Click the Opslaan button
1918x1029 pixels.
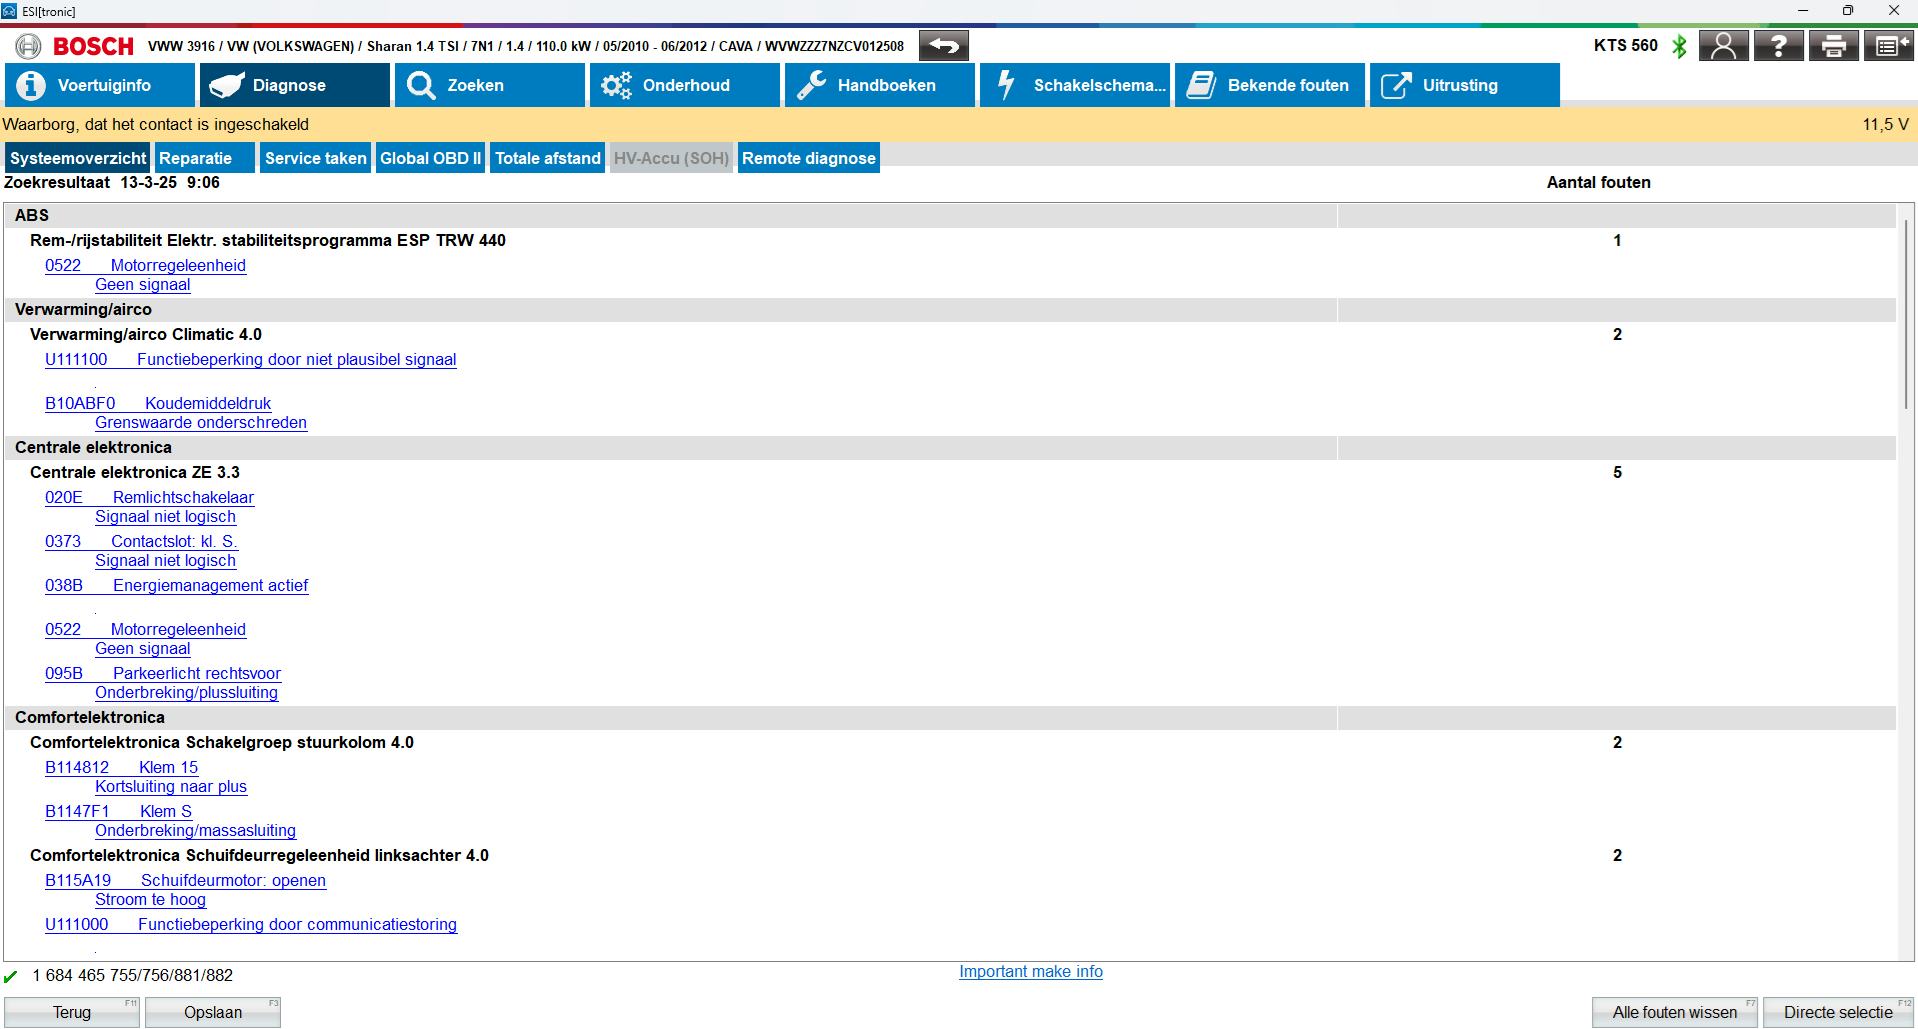(x=212, y=1012)
